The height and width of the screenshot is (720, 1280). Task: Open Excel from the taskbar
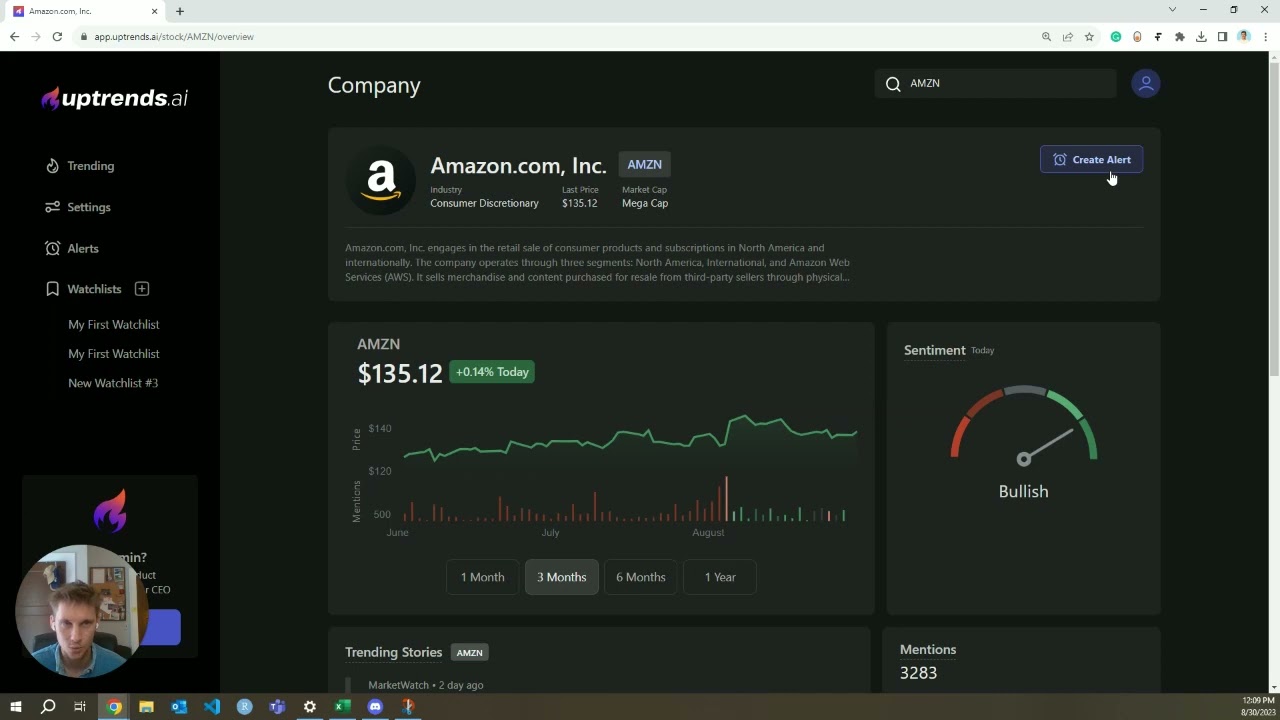point(342,707)
